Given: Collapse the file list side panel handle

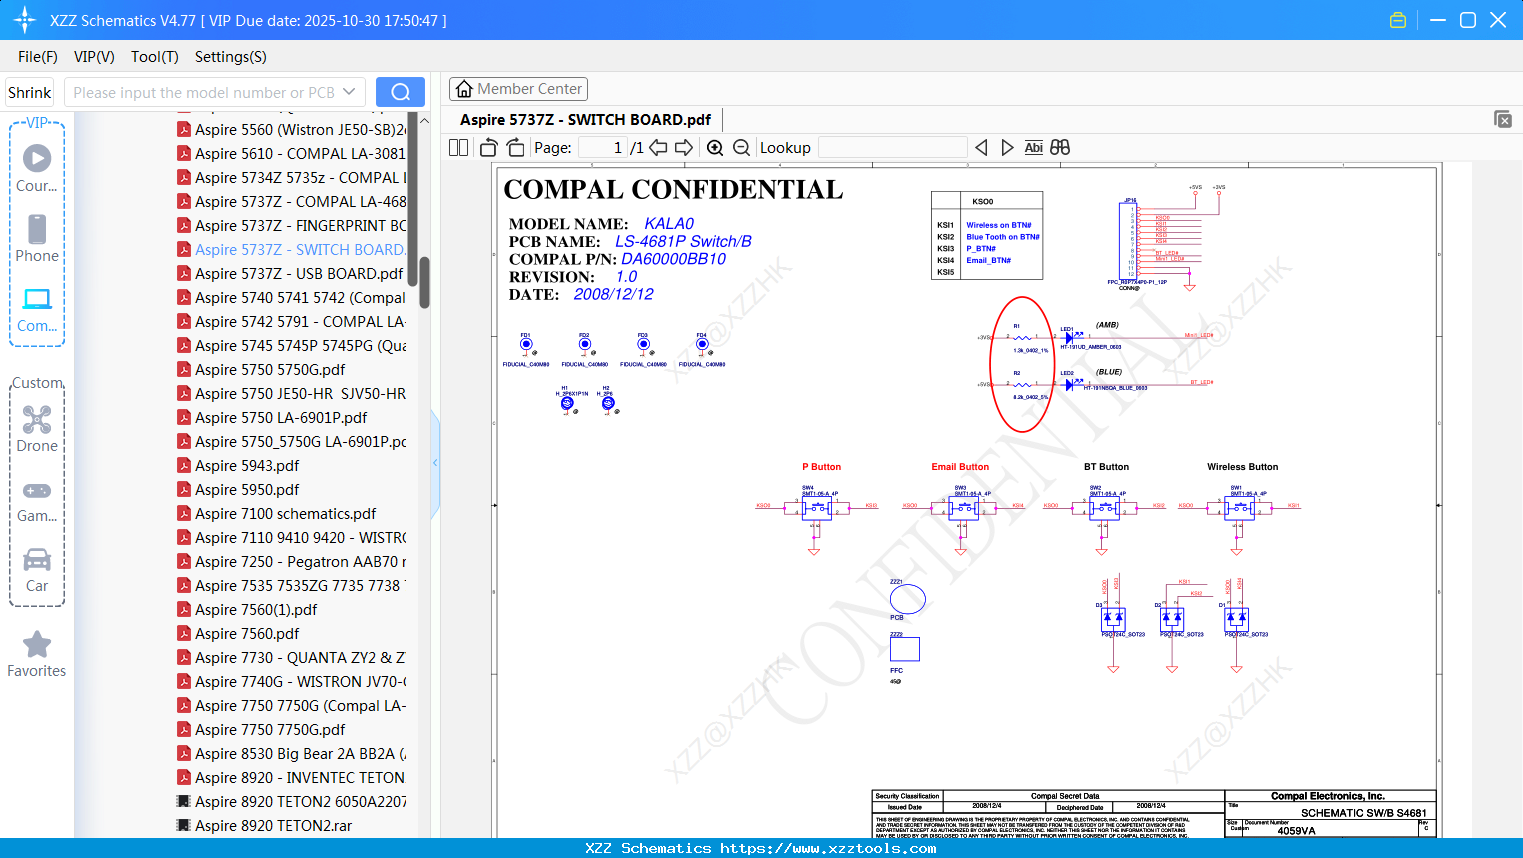Looking at the screenshot, I should tap(435, 462).
